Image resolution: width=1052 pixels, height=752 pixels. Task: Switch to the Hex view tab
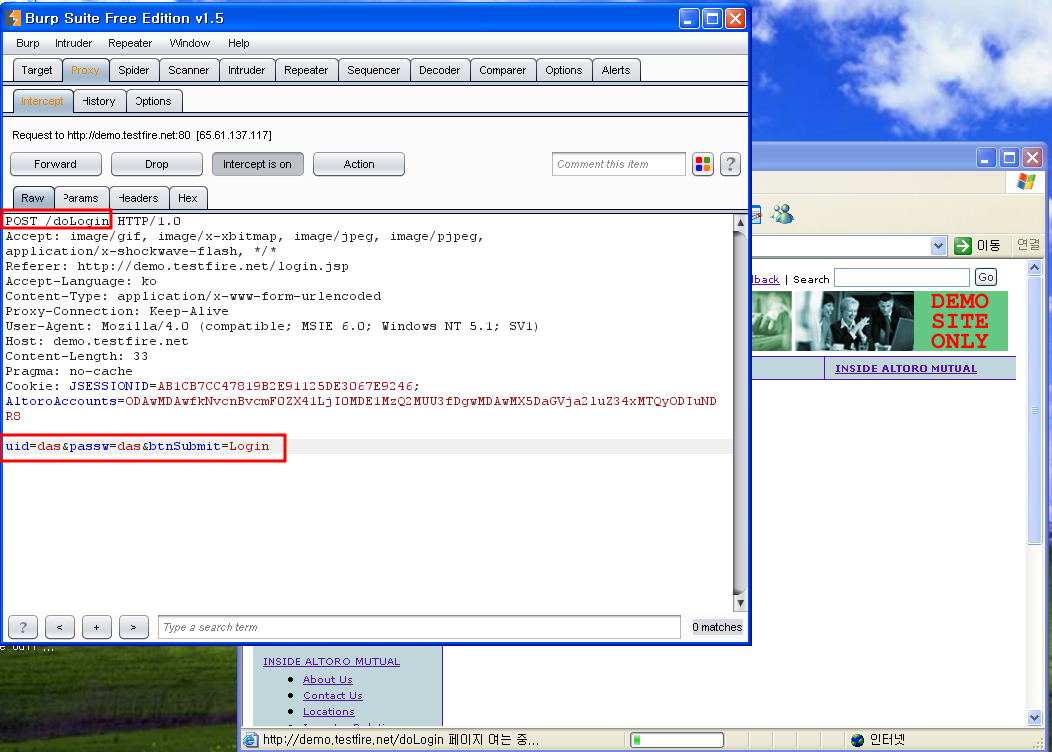coord(188,198)
